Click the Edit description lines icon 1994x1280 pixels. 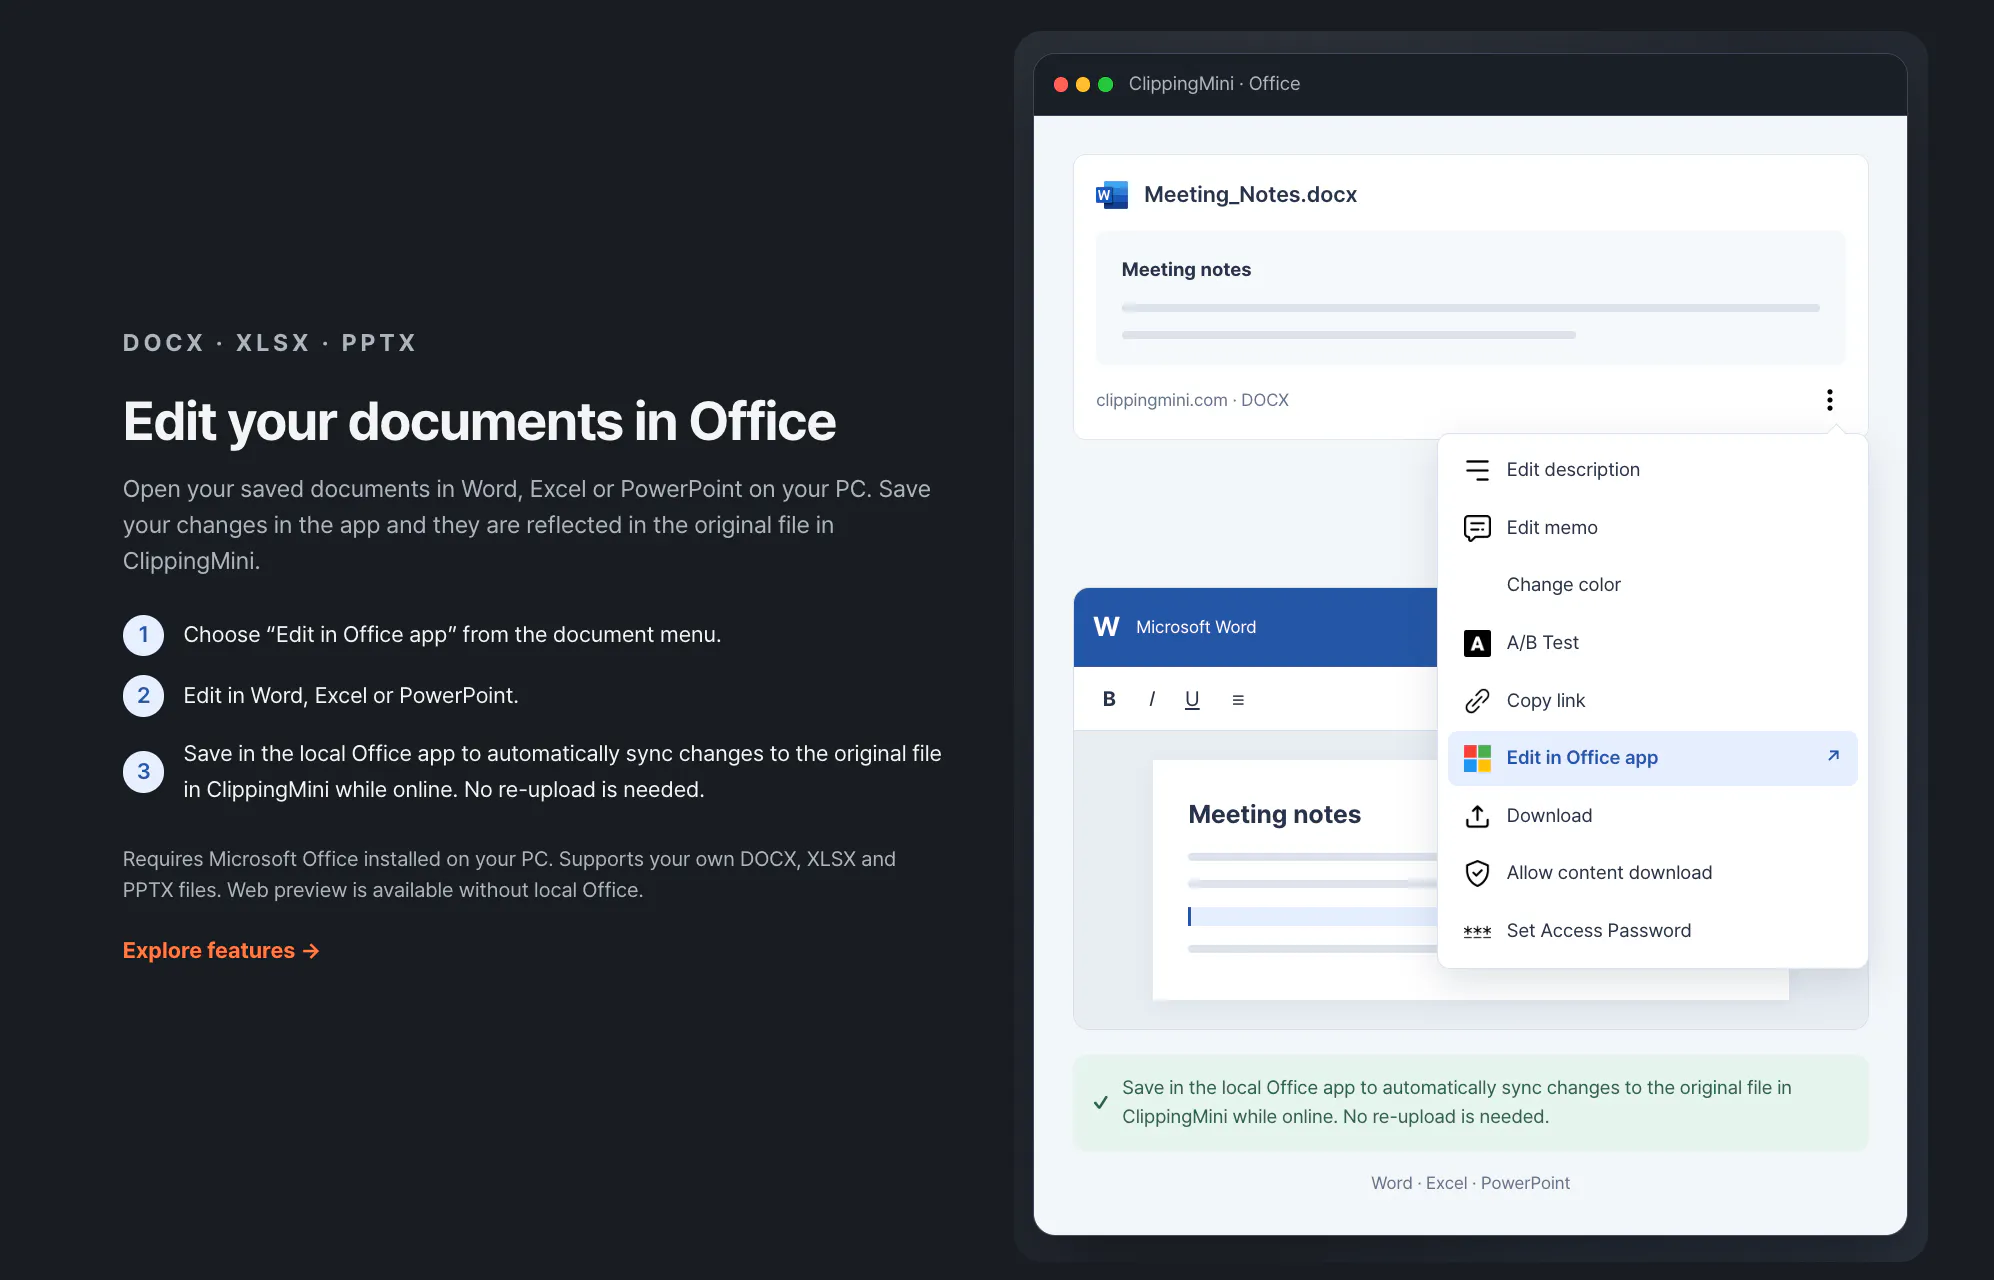click(x=1477, y=470)
